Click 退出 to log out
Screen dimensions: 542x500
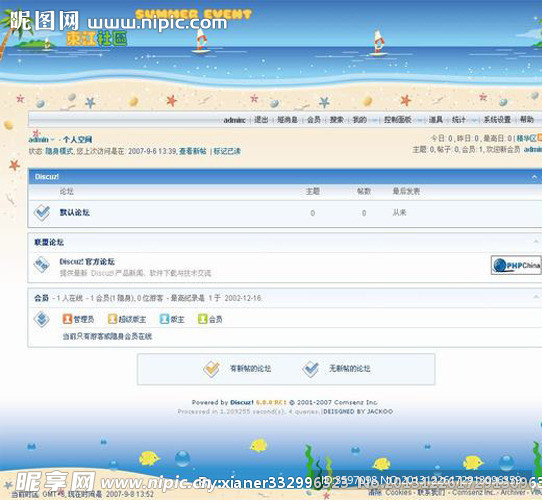pos(261,120)
